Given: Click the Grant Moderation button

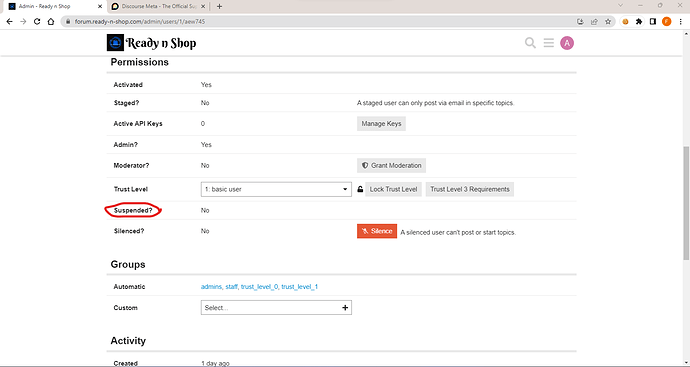Looking at the screenshot, I should (x=391, y=165).
